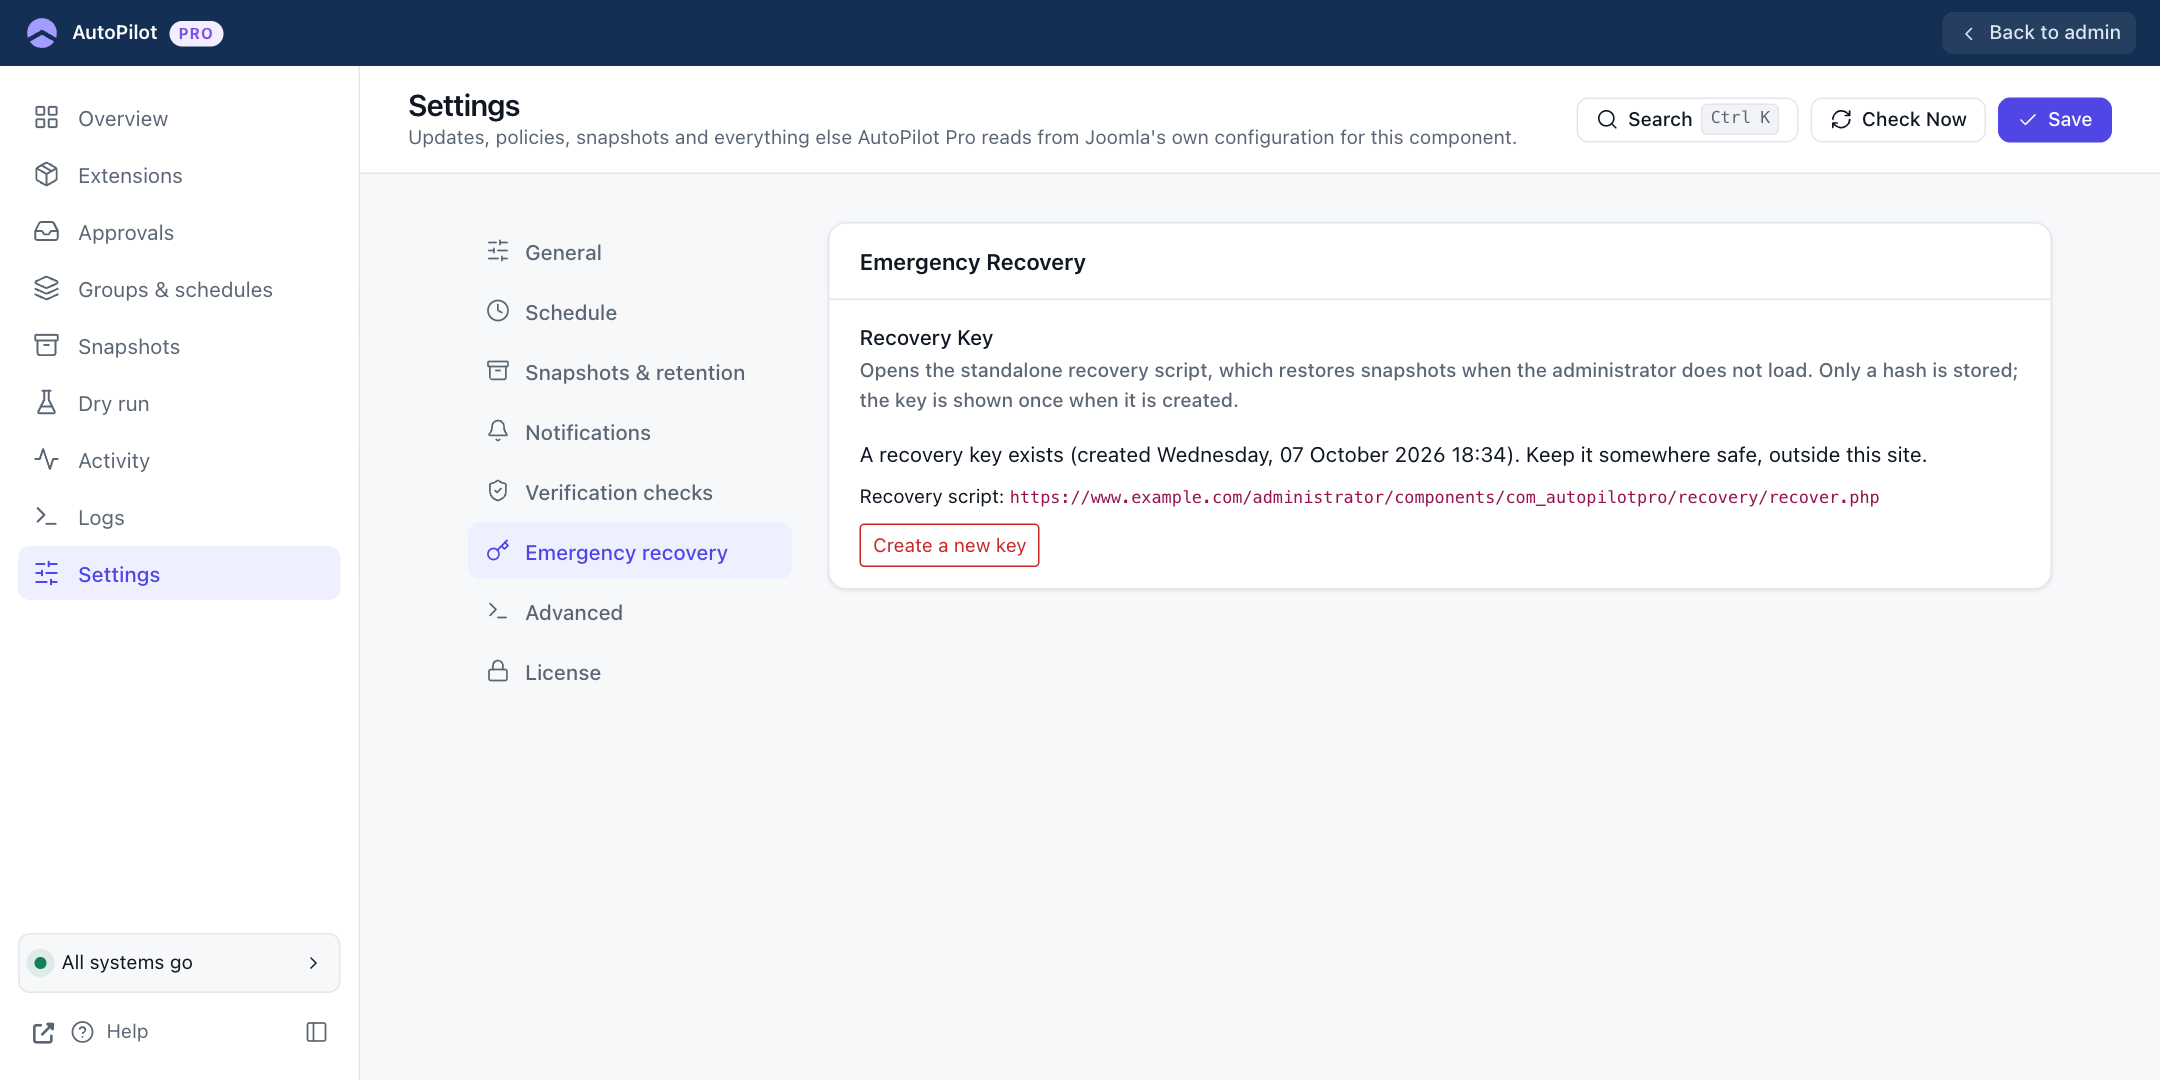Open the Overview grid icon
Screen dimensions: 2160x1080
point(46,118)
